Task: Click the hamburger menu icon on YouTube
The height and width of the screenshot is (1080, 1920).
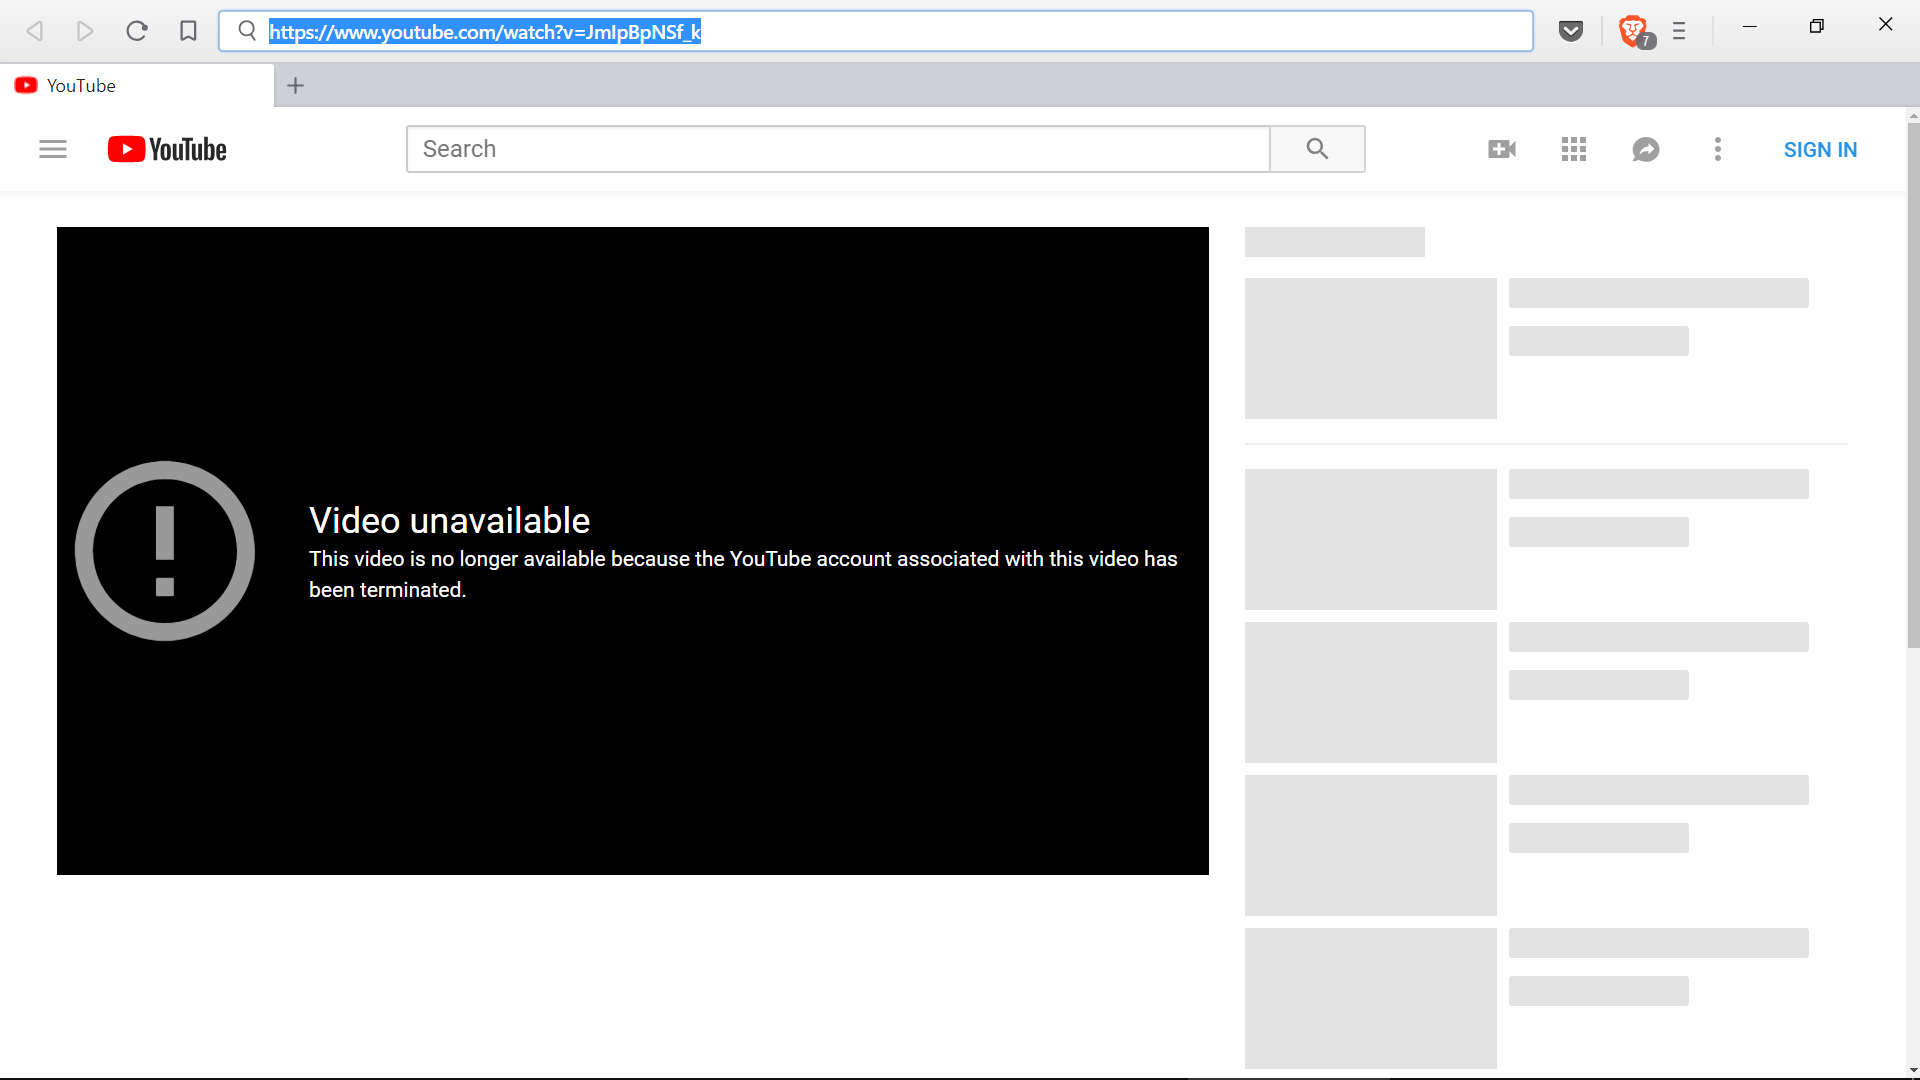Action: point(53,149)
